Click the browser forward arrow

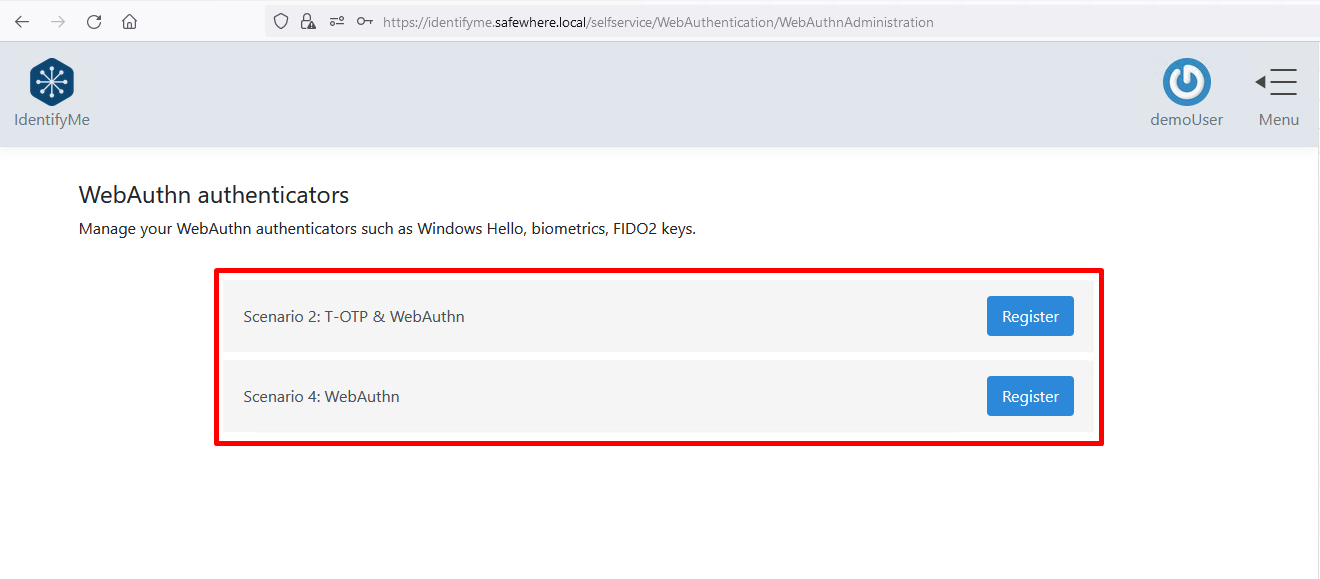[x=58, y=22]
